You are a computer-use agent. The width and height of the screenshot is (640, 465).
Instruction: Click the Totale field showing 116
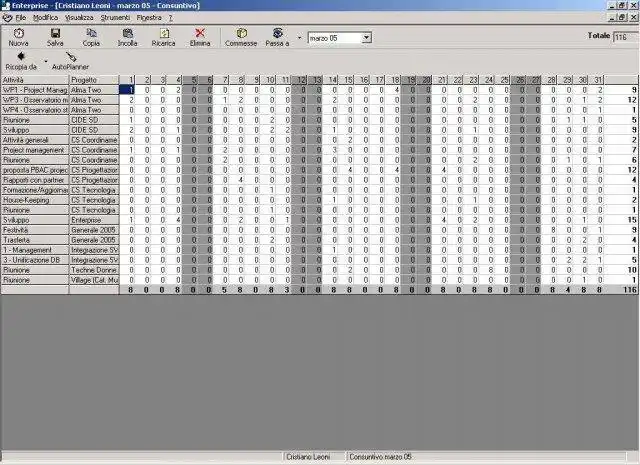(626, 37)
